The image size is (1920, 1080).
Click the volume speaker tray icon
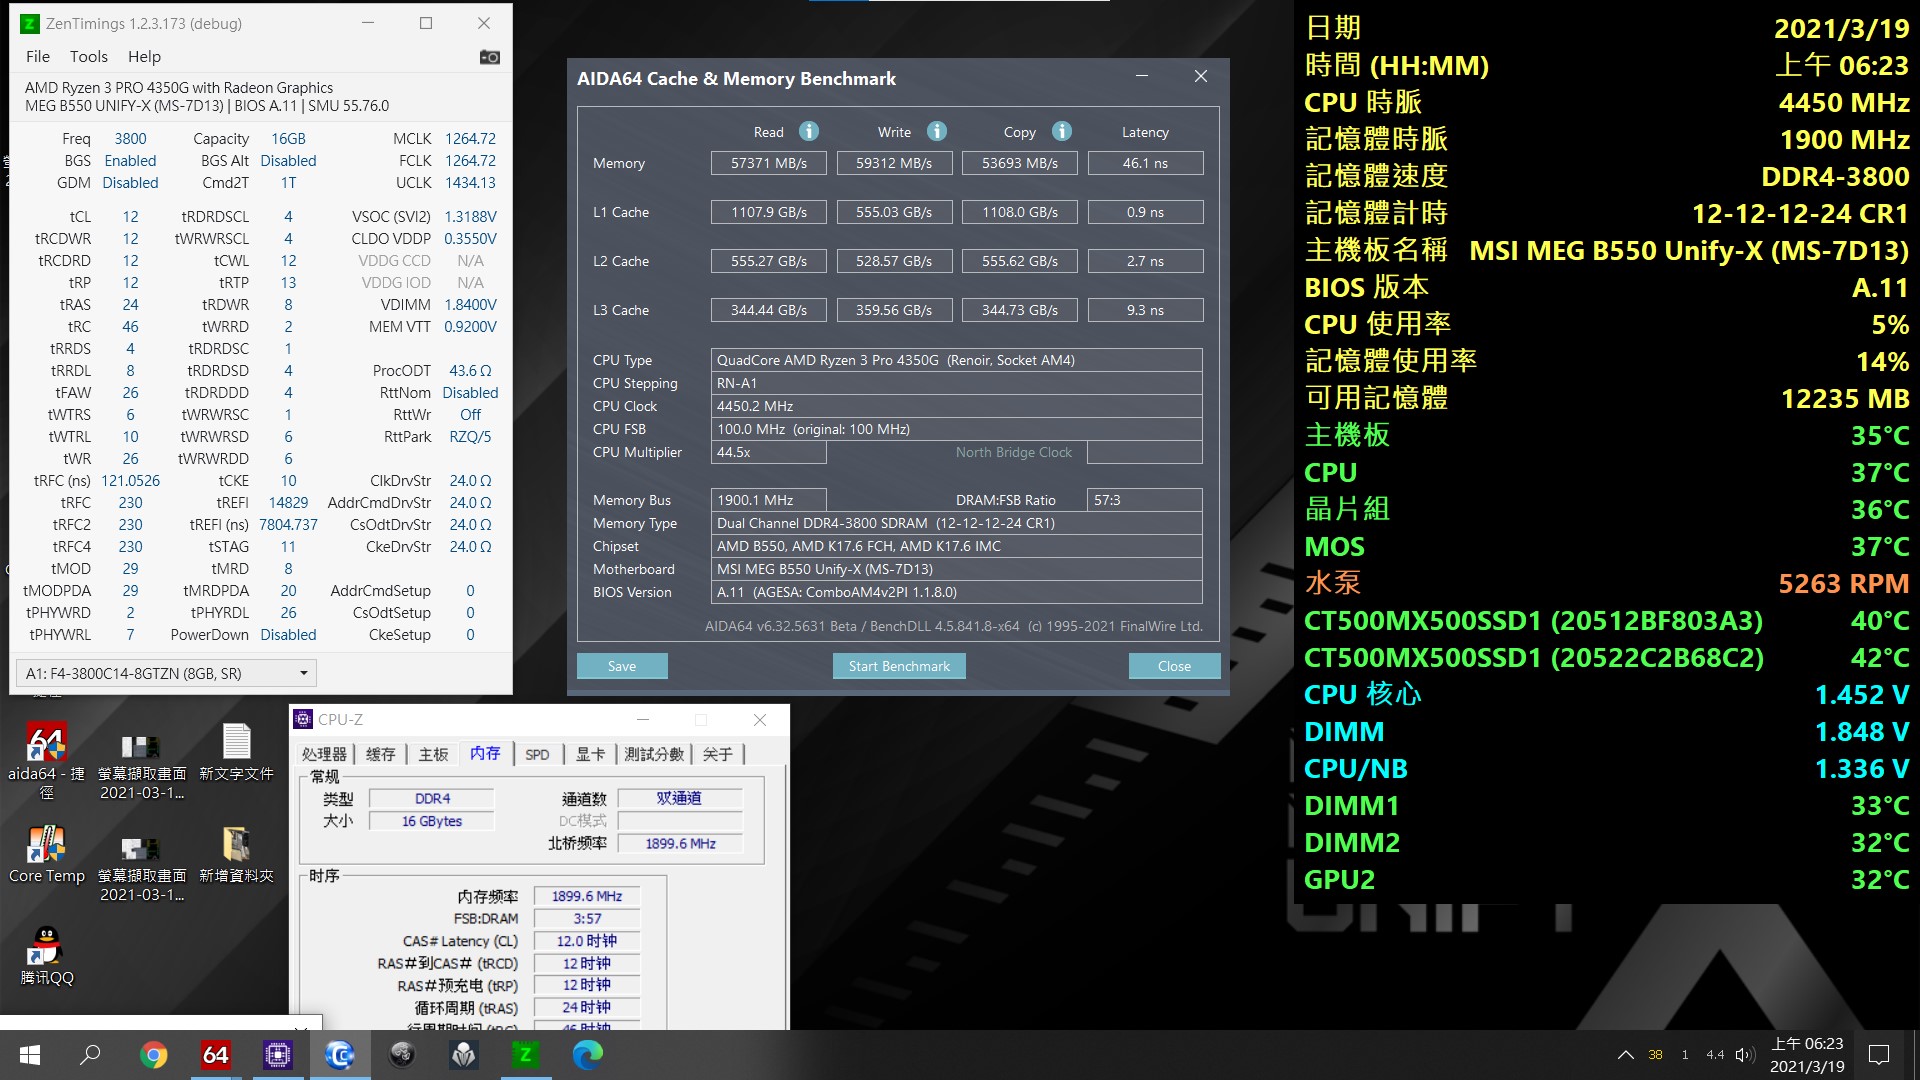pos(1745,1055)
